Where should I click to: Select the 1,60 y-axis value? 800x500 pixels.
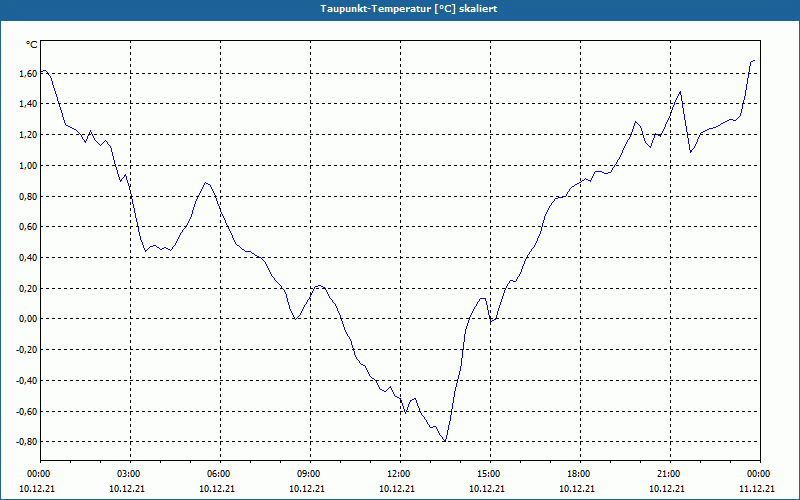click(x=28, y=73)
